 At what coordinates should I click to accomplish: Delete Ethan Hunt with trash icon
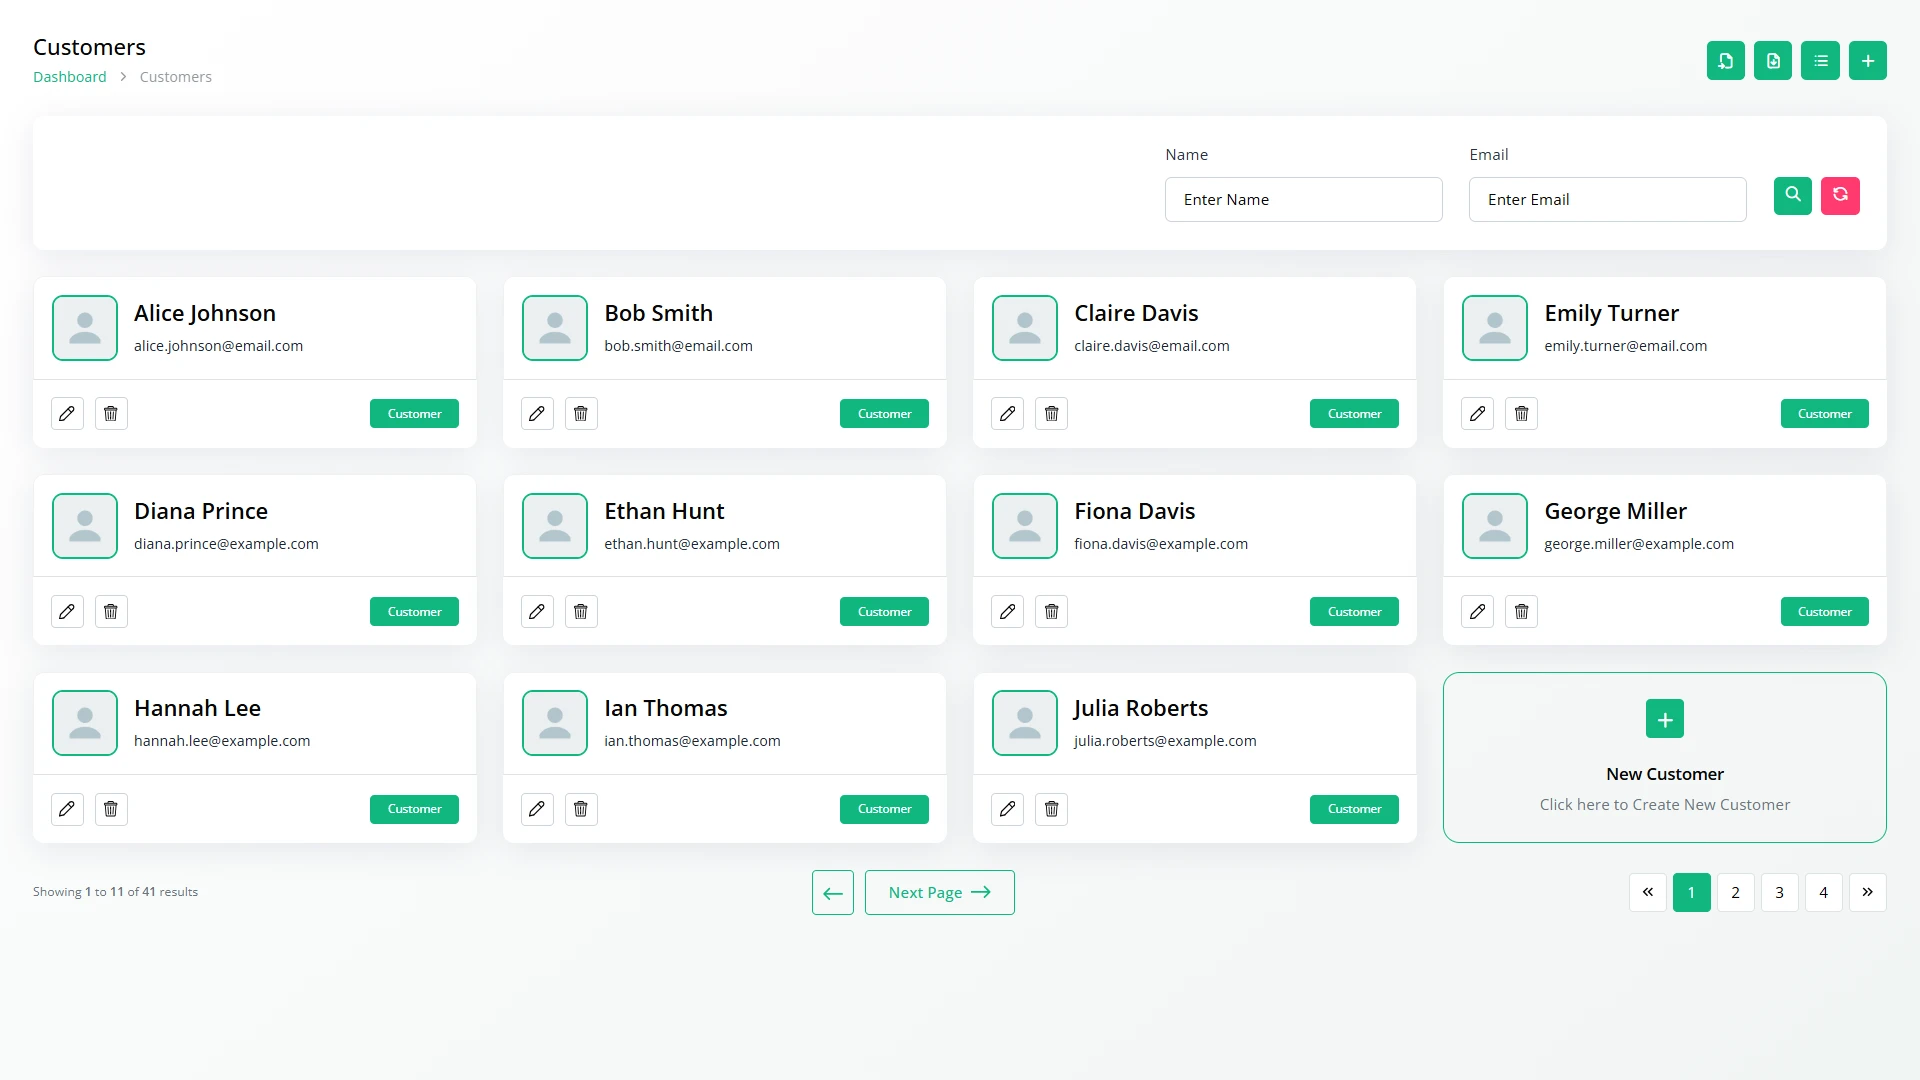[581, 611]
